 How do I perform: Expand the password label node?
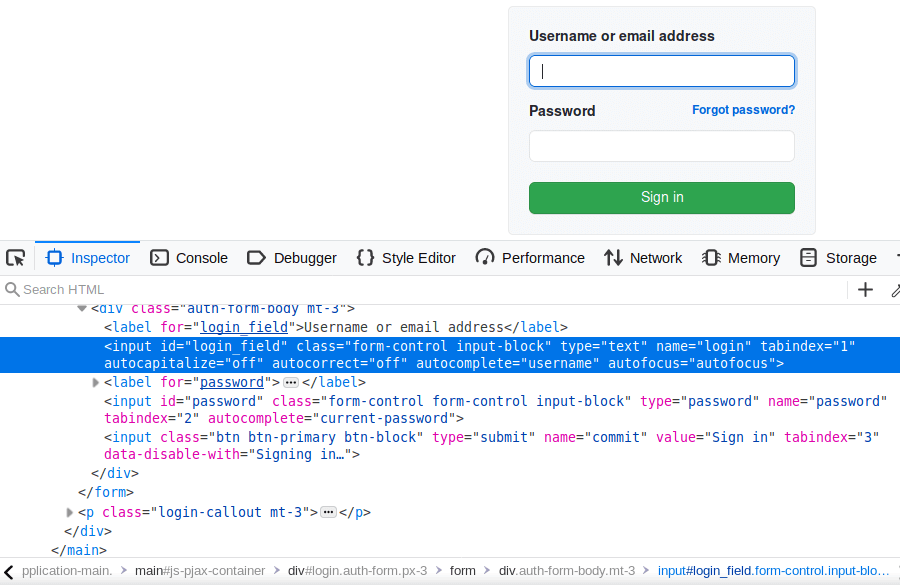95,381
